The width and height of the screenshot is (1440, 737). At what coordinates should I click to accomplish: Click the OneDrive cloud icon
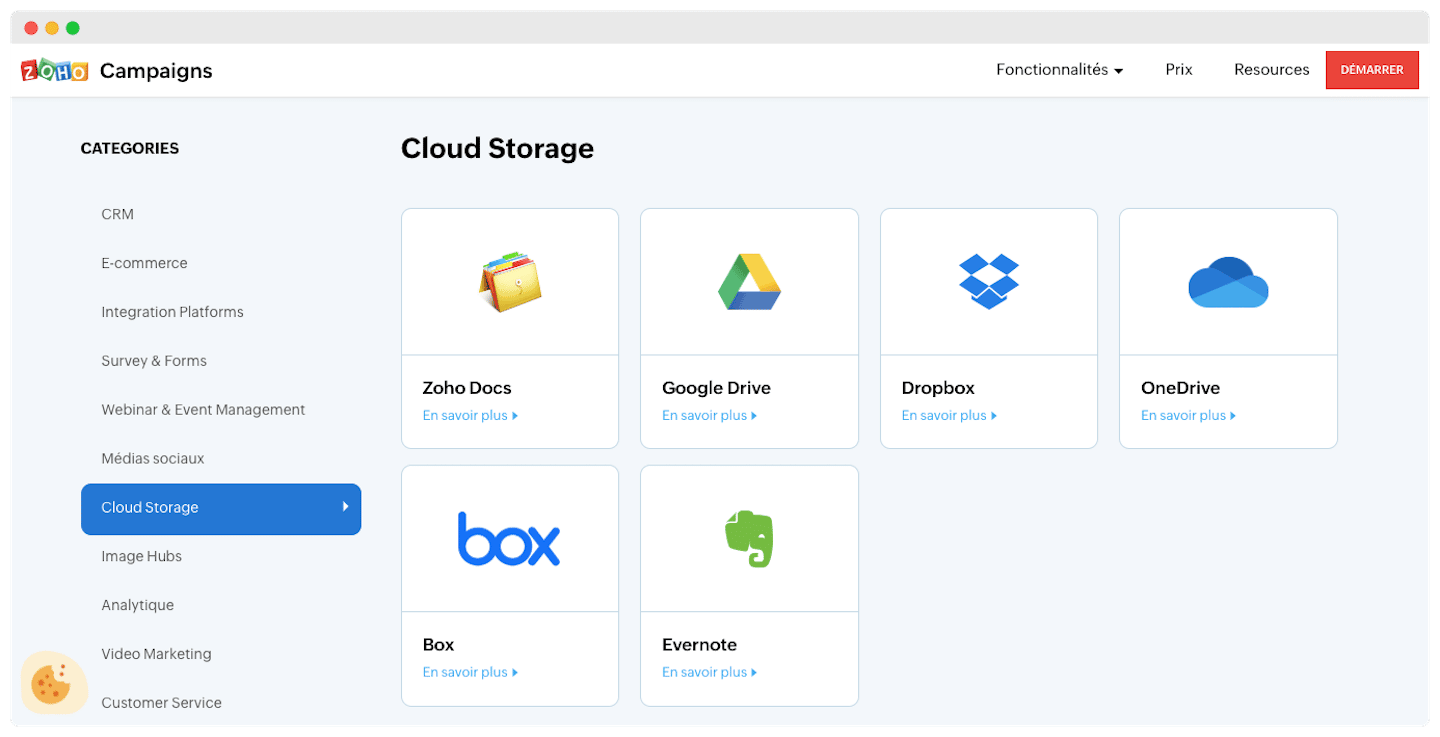[x=1228, y=282]
